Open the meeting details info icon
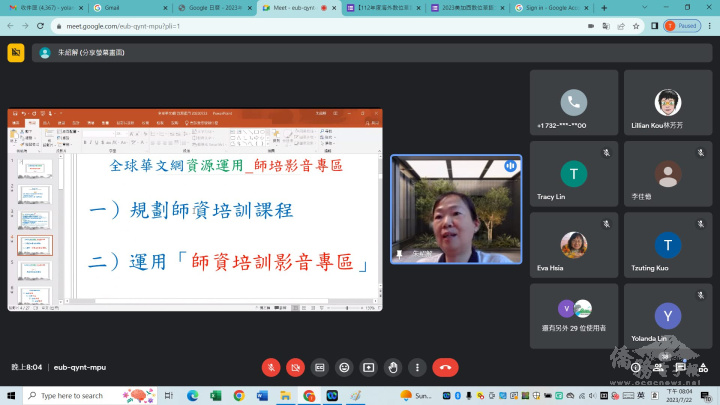 click(x=636, y=367)
